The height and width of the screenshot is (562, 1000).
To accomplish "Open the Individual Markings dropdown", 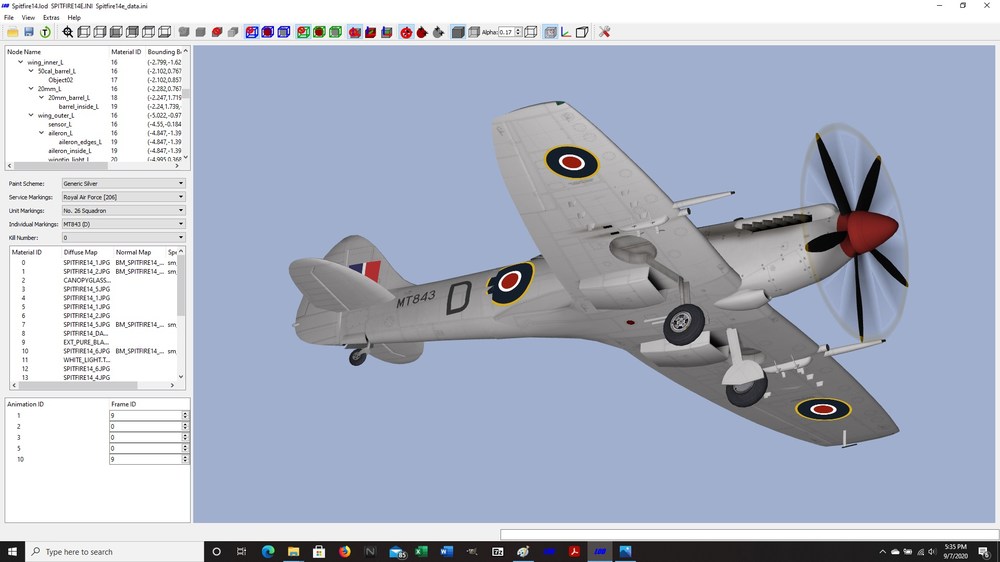I will coord(123,224).
